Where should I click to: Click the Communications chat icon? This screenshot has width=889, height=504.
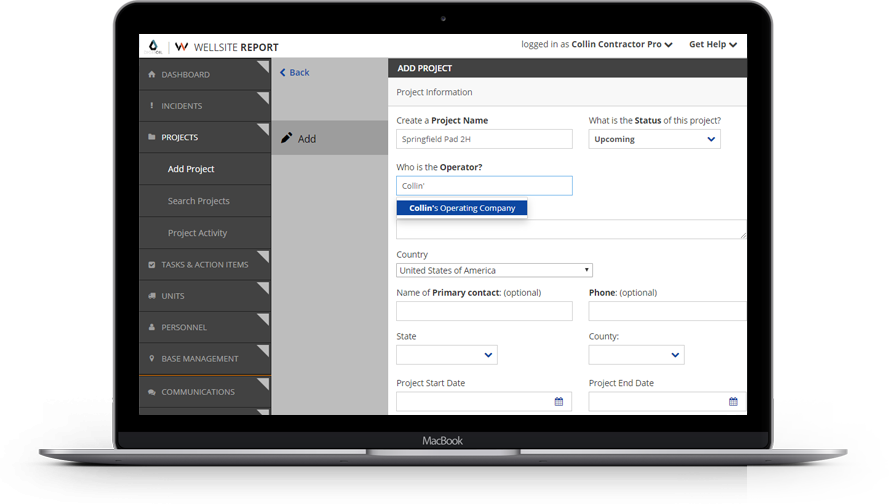point(152,392)
